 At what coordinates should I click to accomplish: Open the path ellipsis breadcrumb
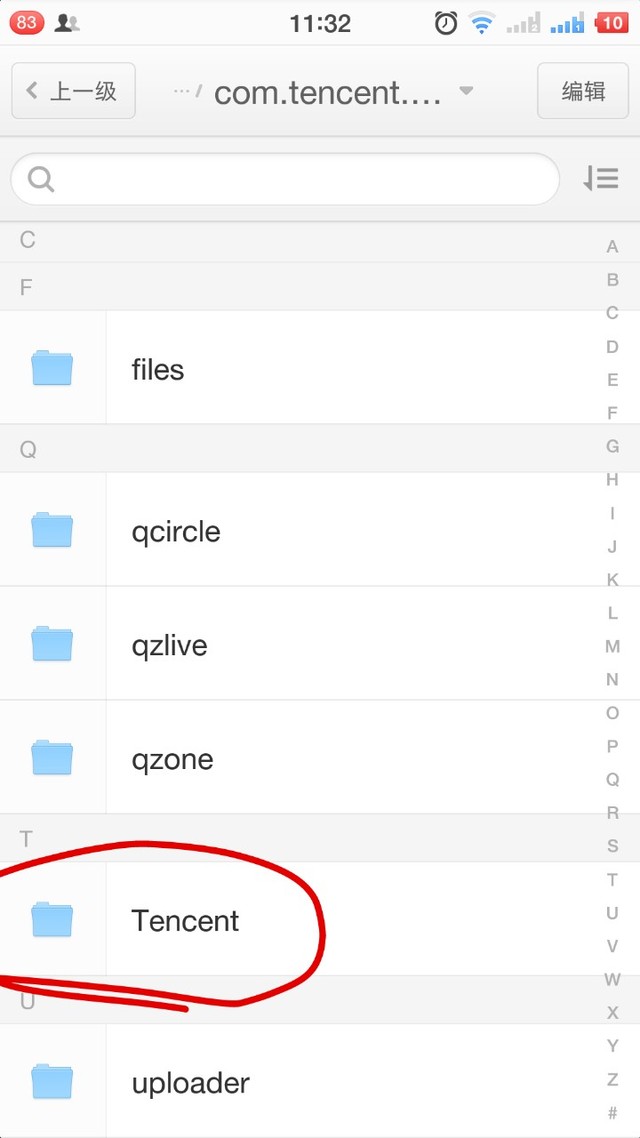[x=184, y=91]
